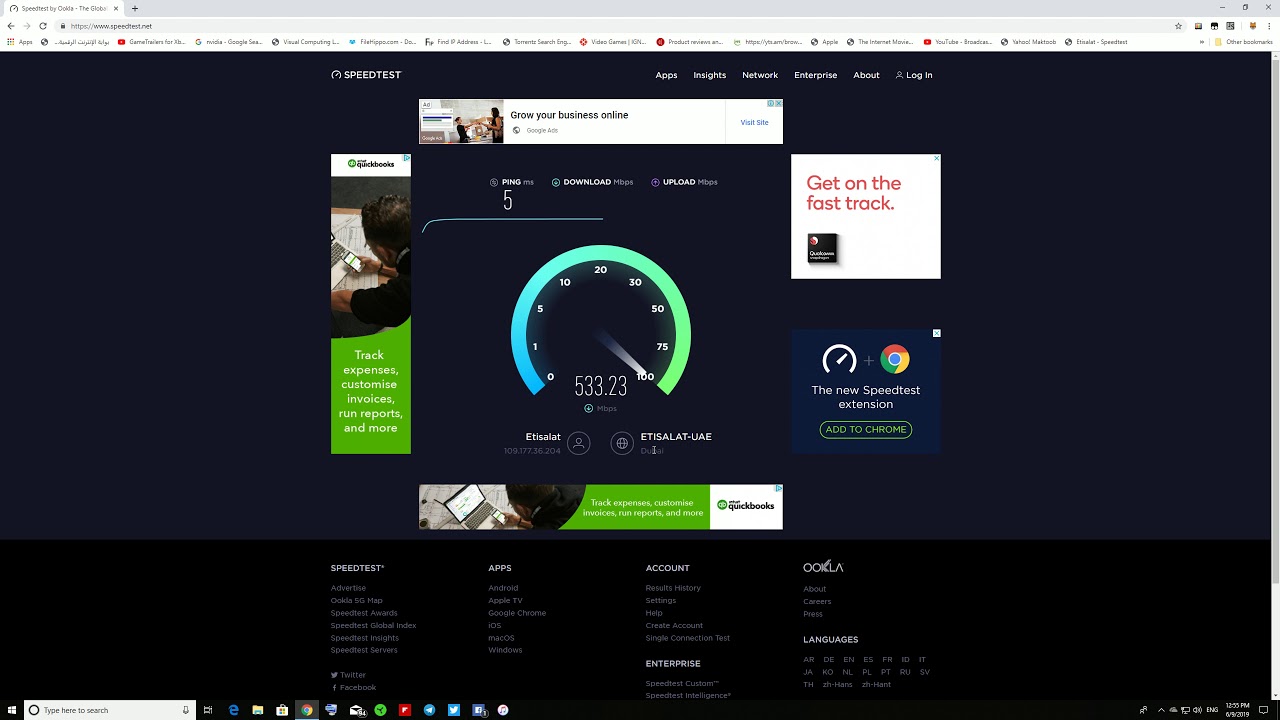Screen dimensions: 1280x720
Task: Open the Other bookmarks folder
Action: point(1243,42)
